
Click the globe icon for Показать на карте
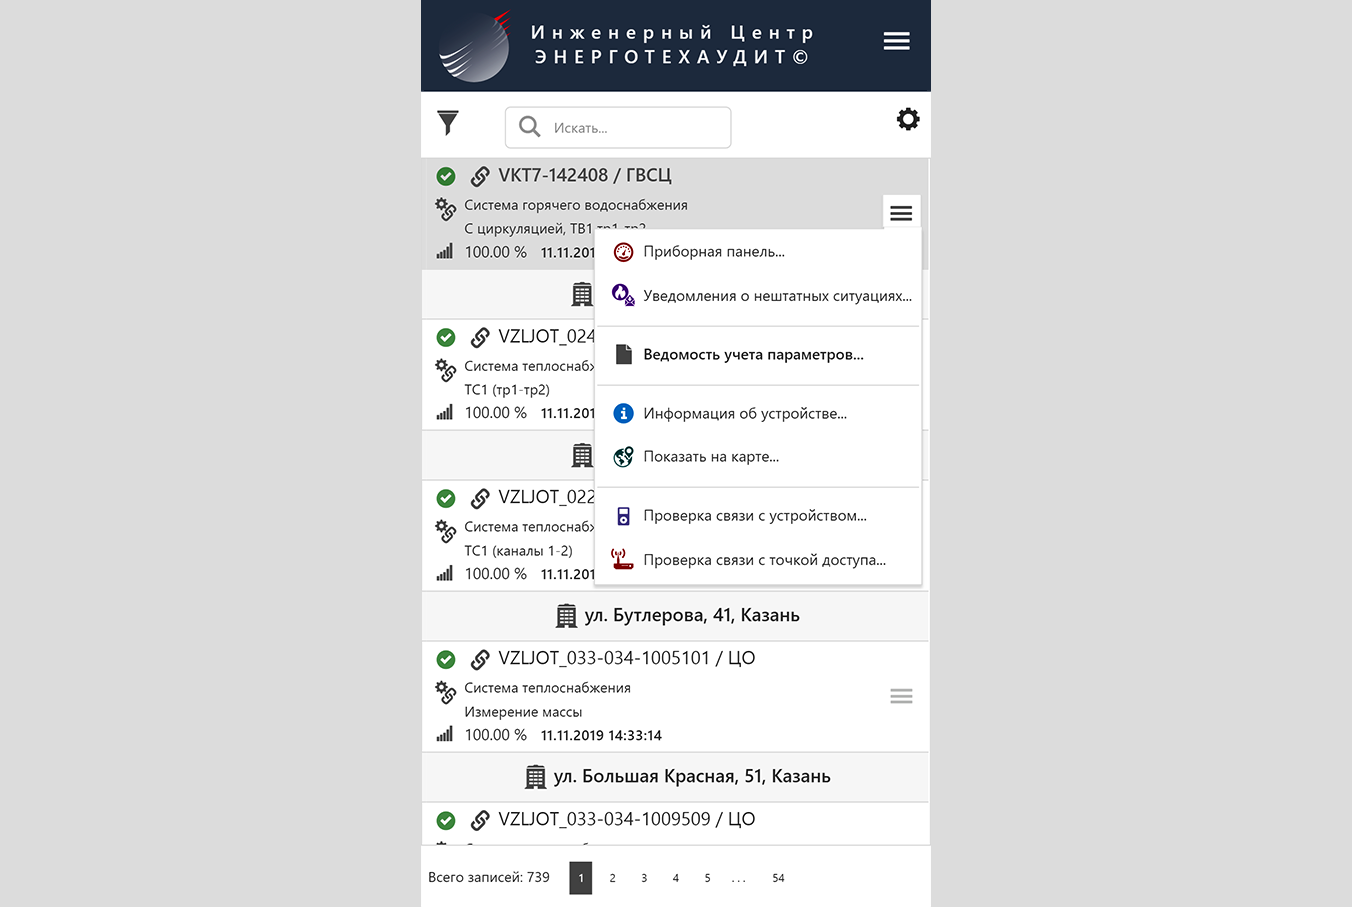click(x=623, y=457)
